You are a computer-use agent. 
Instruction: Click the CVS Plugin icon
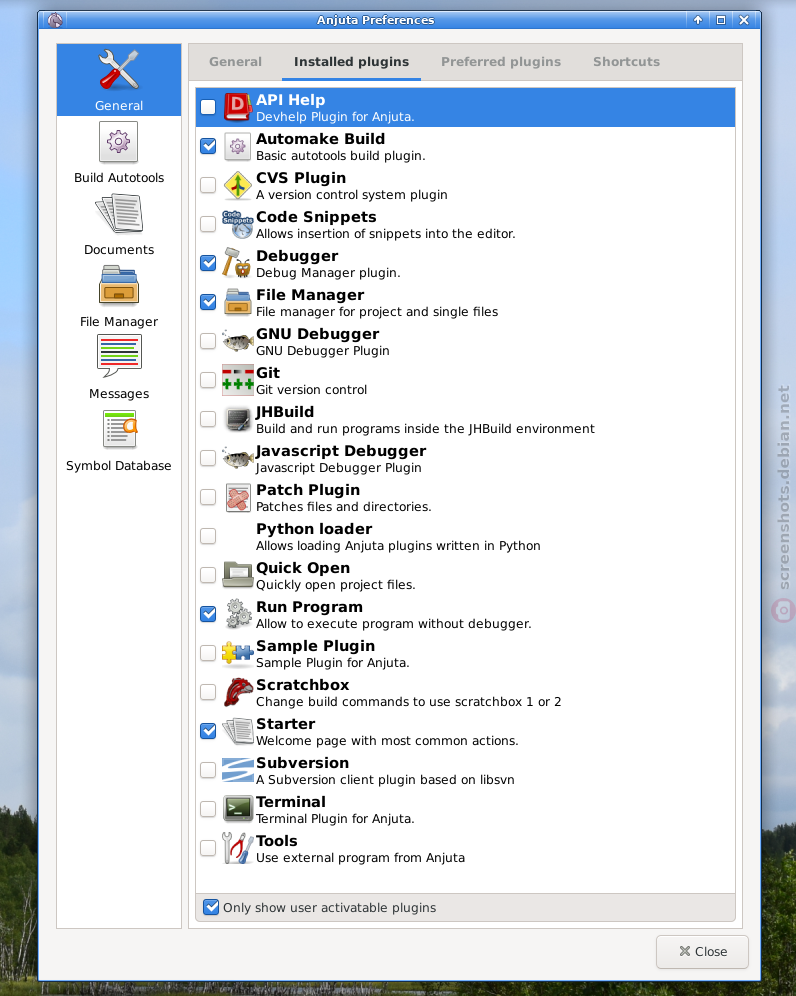(x=238, y=185)
